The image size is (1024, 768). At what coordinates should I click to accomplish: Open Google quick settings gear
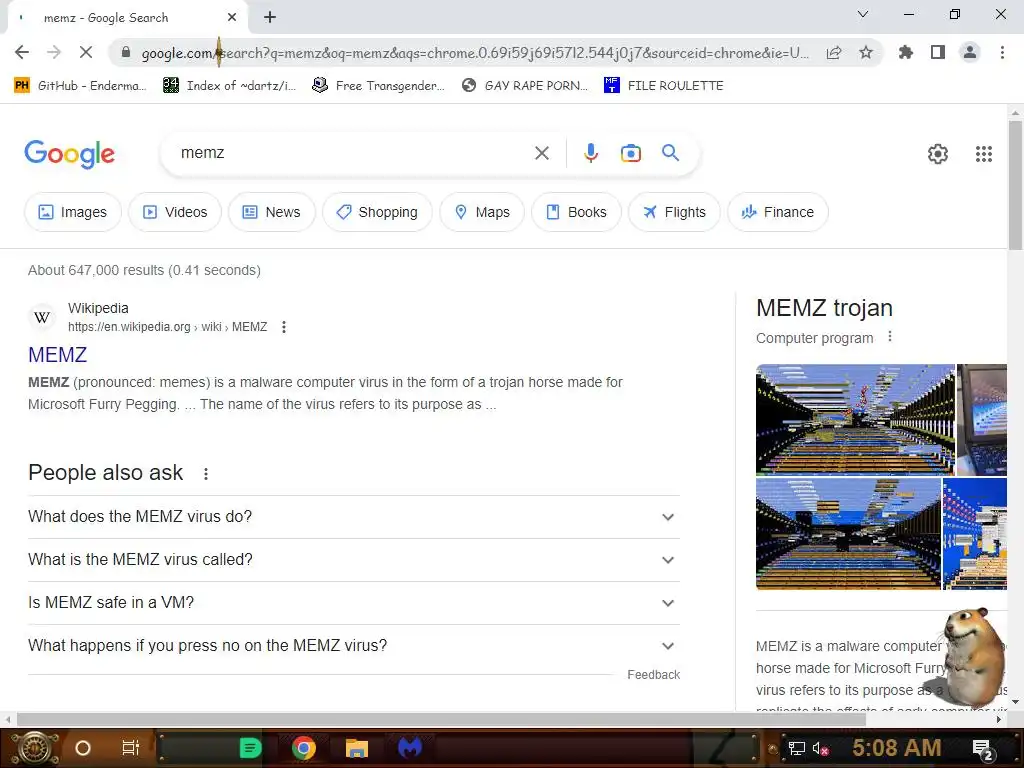[938, 154]
